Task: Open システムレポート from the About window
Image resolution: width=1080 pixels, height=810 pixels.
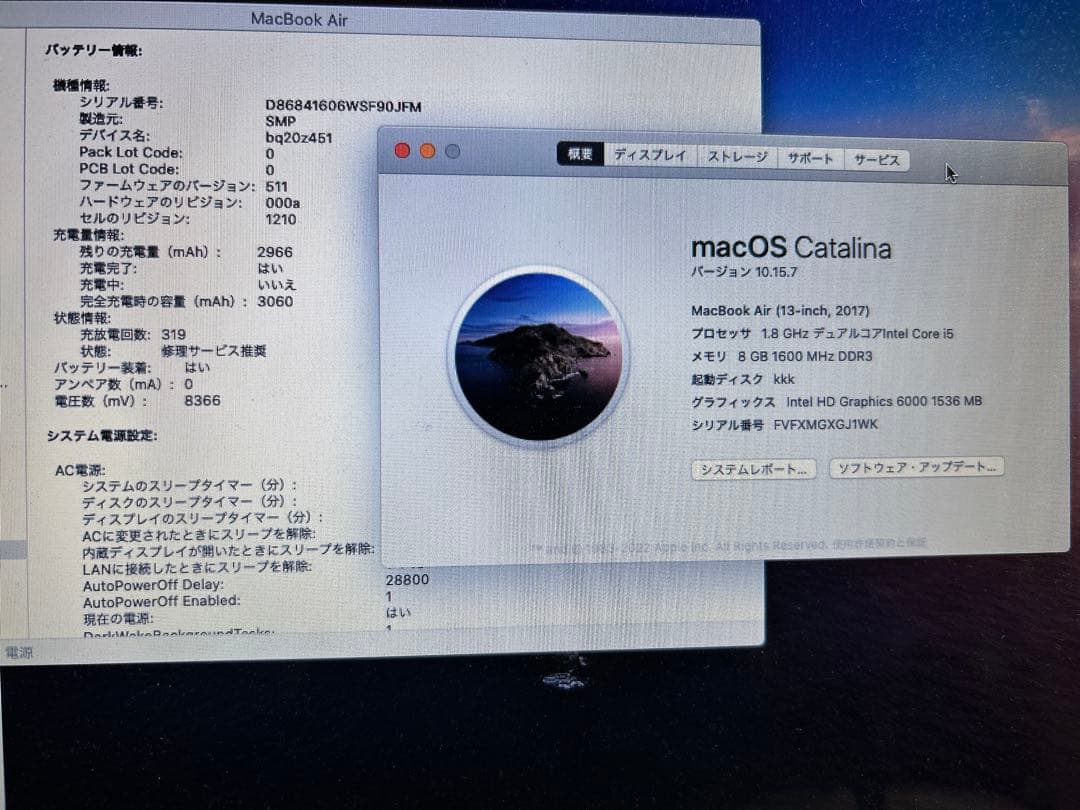Action: [x=753, y=467]
